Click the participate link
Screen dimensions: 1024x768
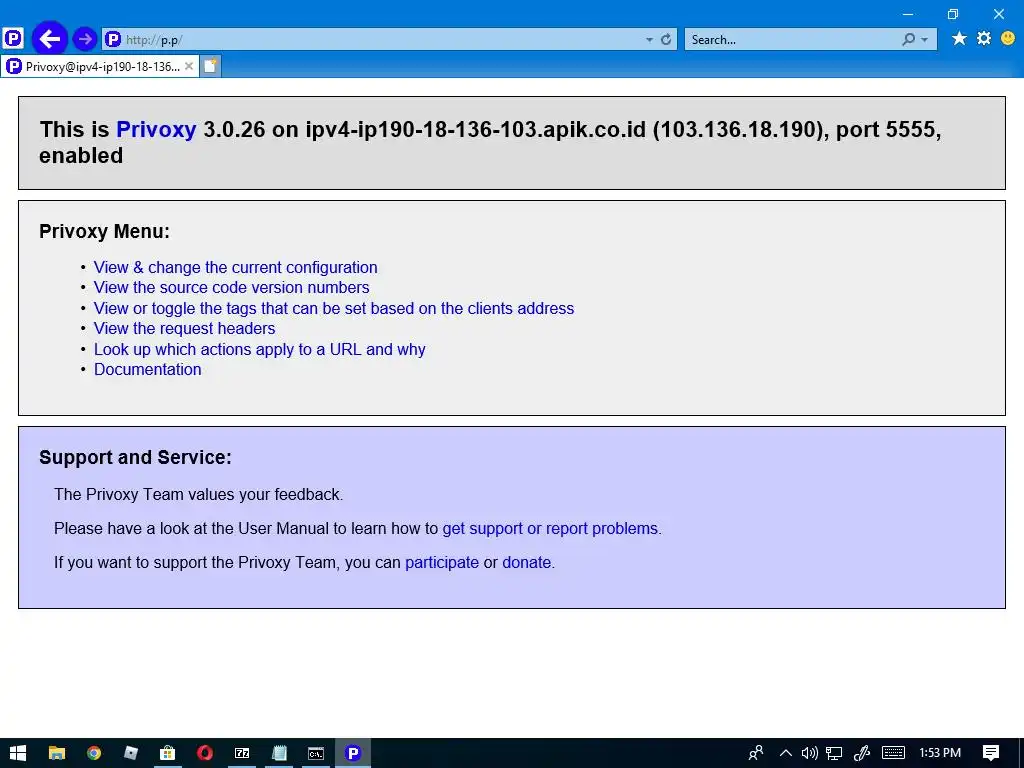point(441,562)
